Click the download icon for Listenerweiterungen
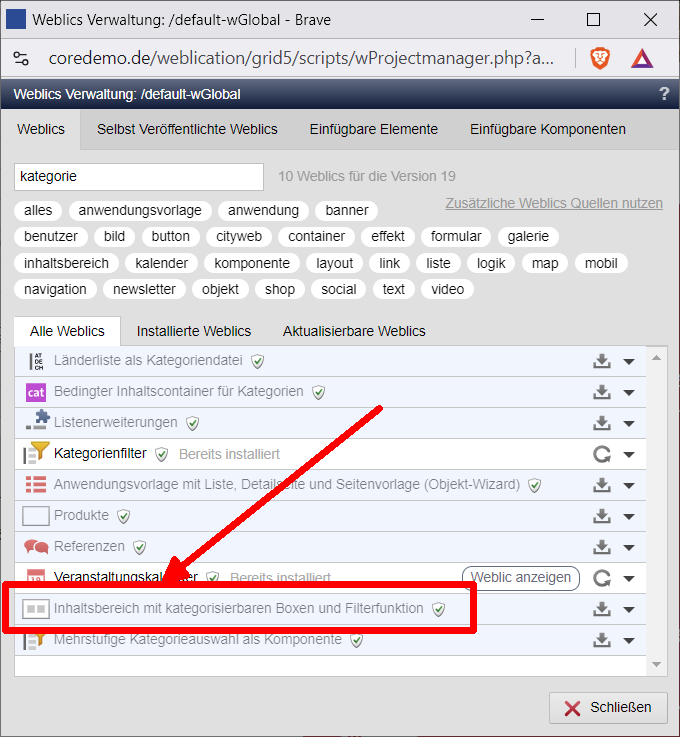 (602, 423)
